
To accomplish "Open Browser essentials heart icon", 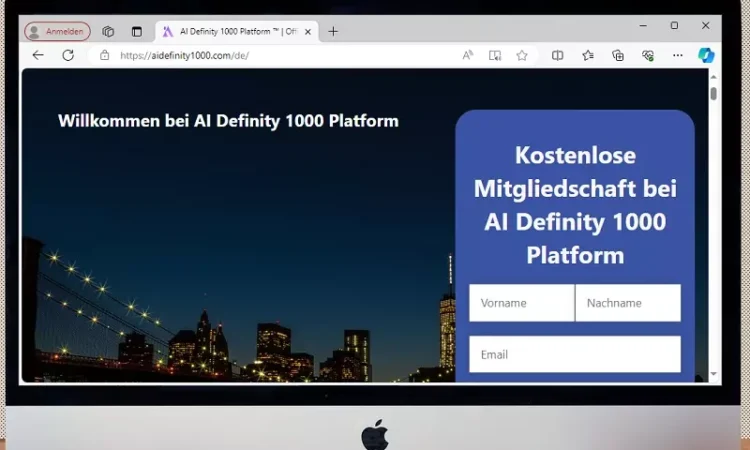I will click(x=648, y=55).
